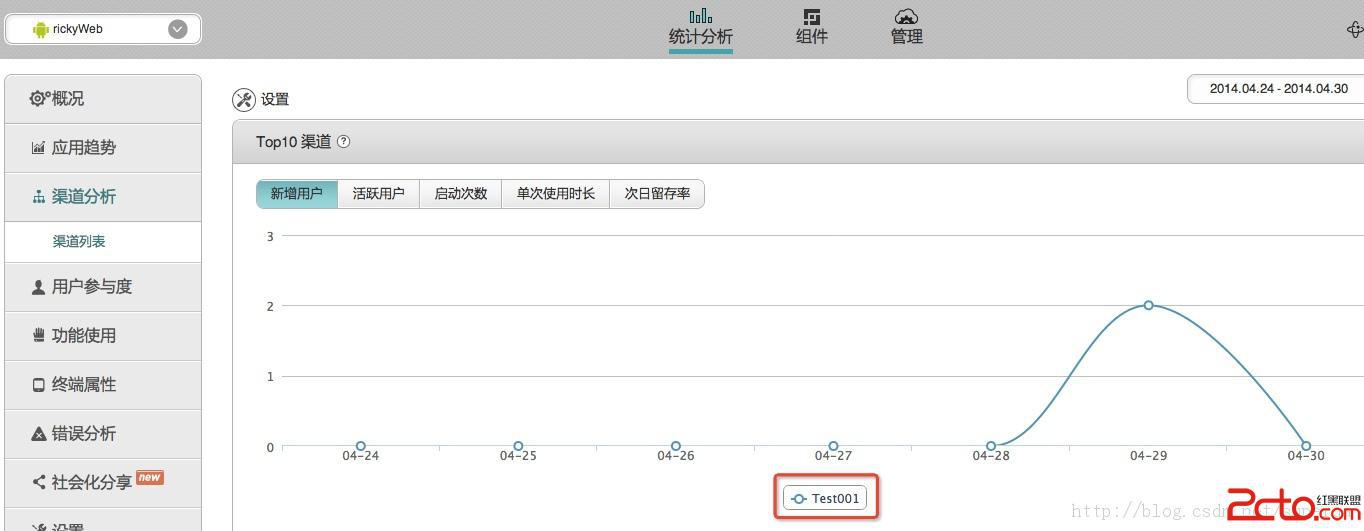
Task: Select the 单次使用时长 metric tab
Action: point(556,194)
